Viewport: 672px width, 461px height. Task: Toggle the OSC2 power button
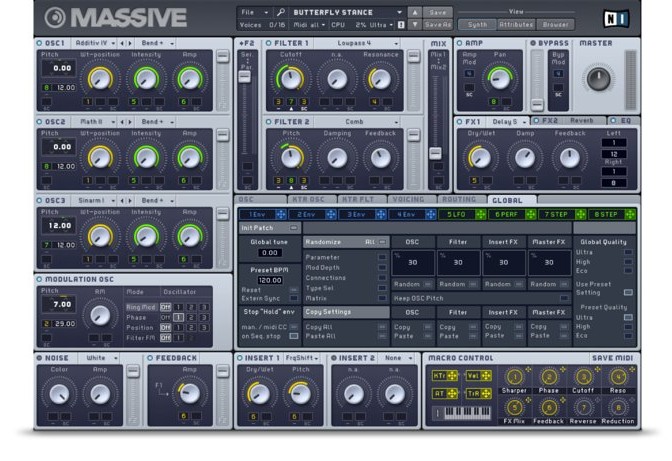[39, 122]
